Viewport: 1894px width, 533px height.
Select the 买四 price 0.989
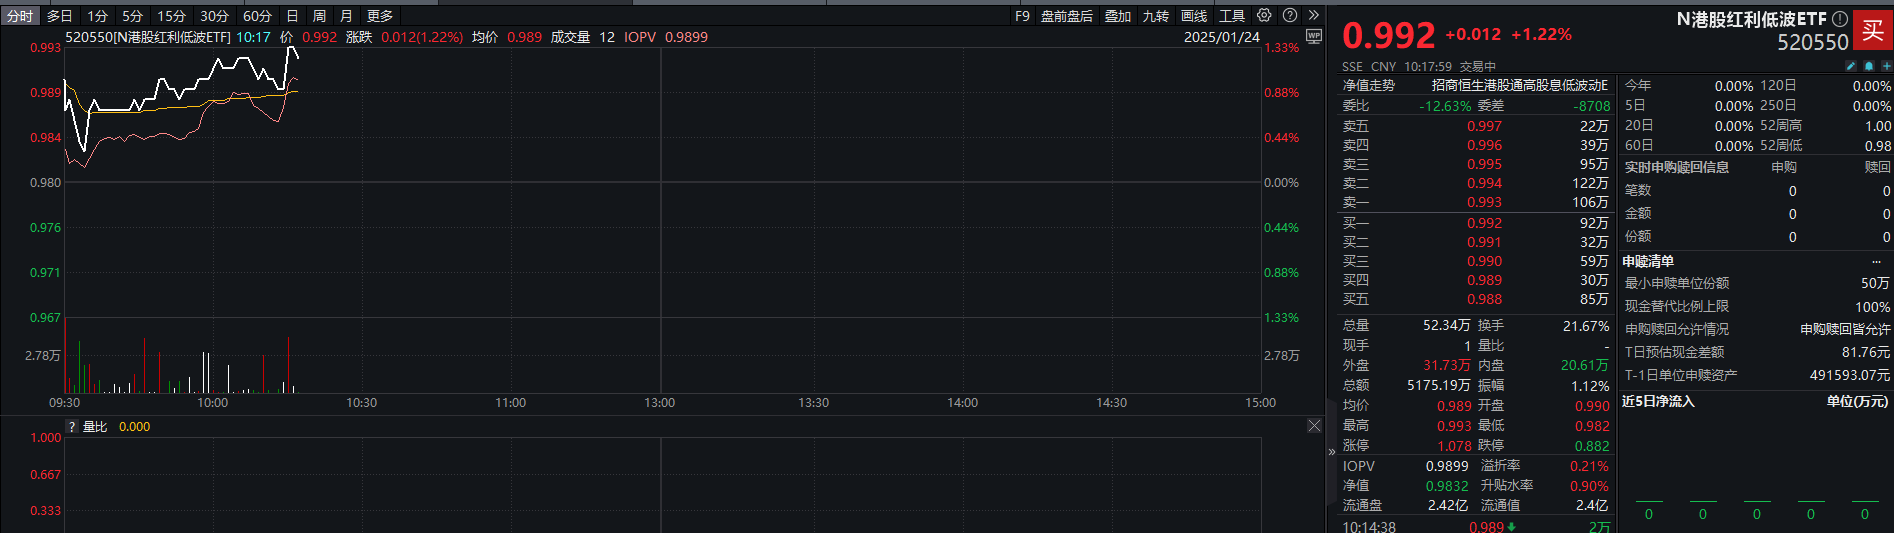1484,280
